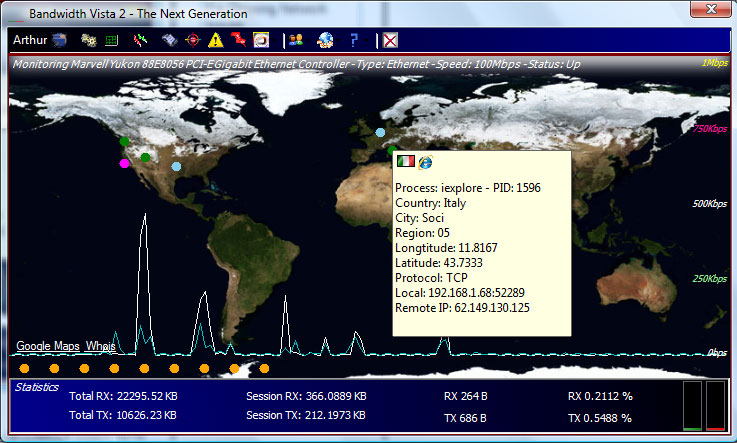Click the 'Process: iexplore - PID: 1596' line
This screenshot has width=737, height=443.
(x=468, y=188)
